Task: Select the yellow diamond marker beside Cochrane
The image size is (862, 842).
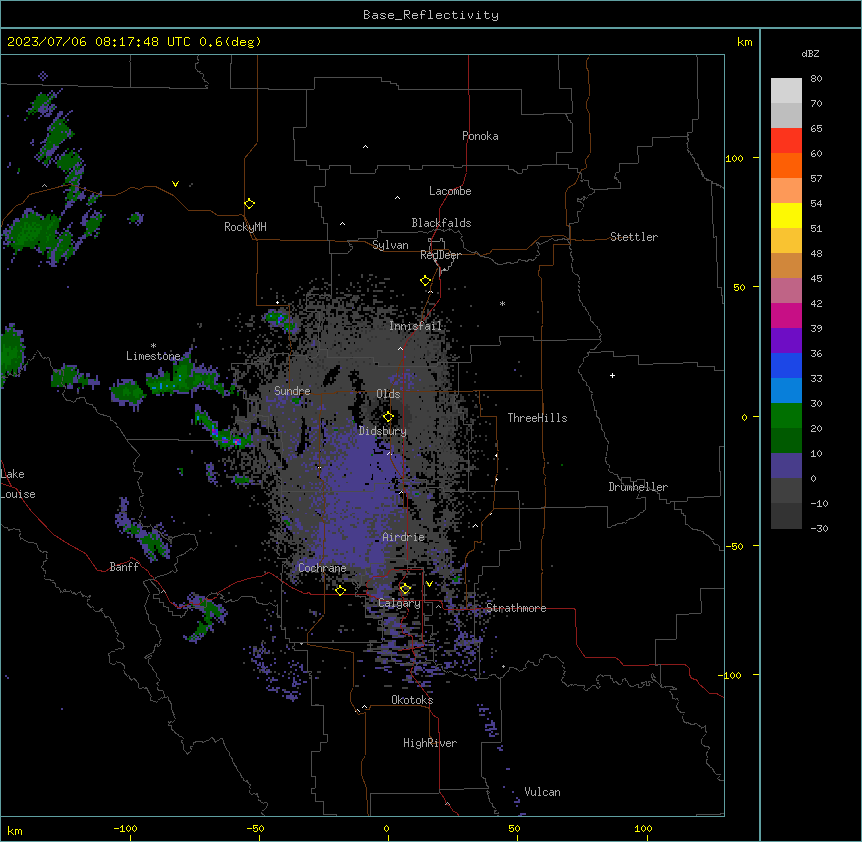Action: pyautogui.click(x=340, y=590)
